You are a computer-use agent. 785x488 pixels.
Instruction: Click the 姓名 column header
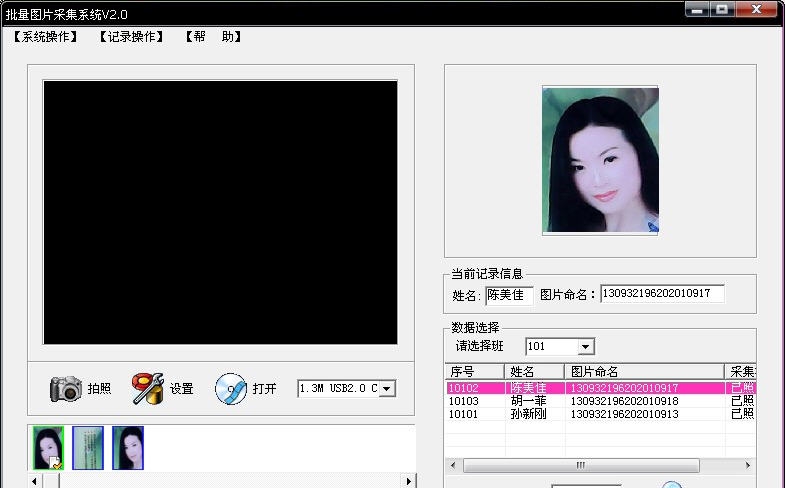pyautogui.click(x=535, y=371)
